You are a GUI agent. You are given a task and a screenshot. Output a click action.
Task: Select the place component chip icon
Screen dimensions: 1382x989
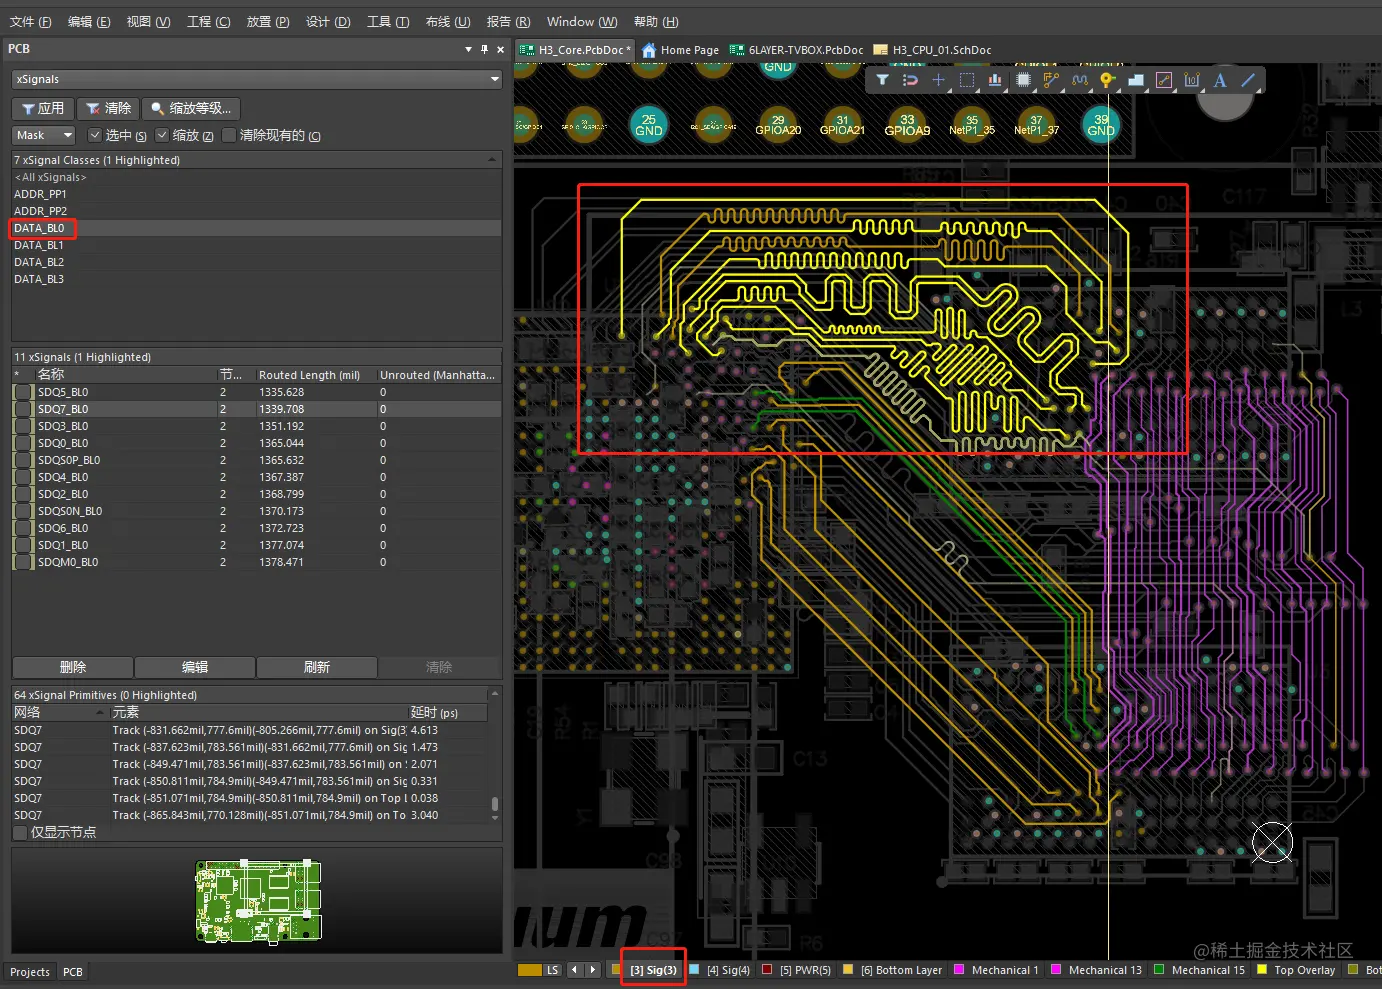1023,80
